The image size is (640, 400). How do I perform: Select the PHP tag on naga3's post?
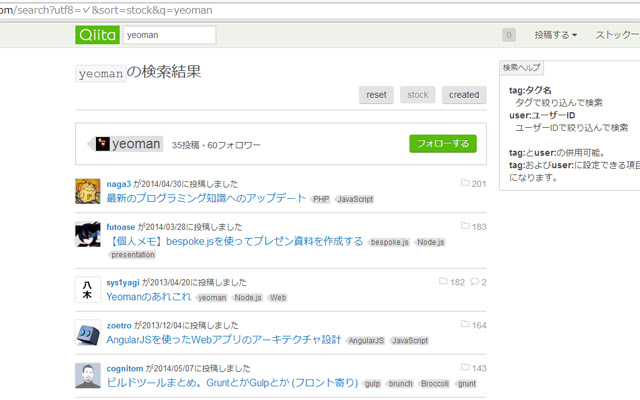[321, 199]
